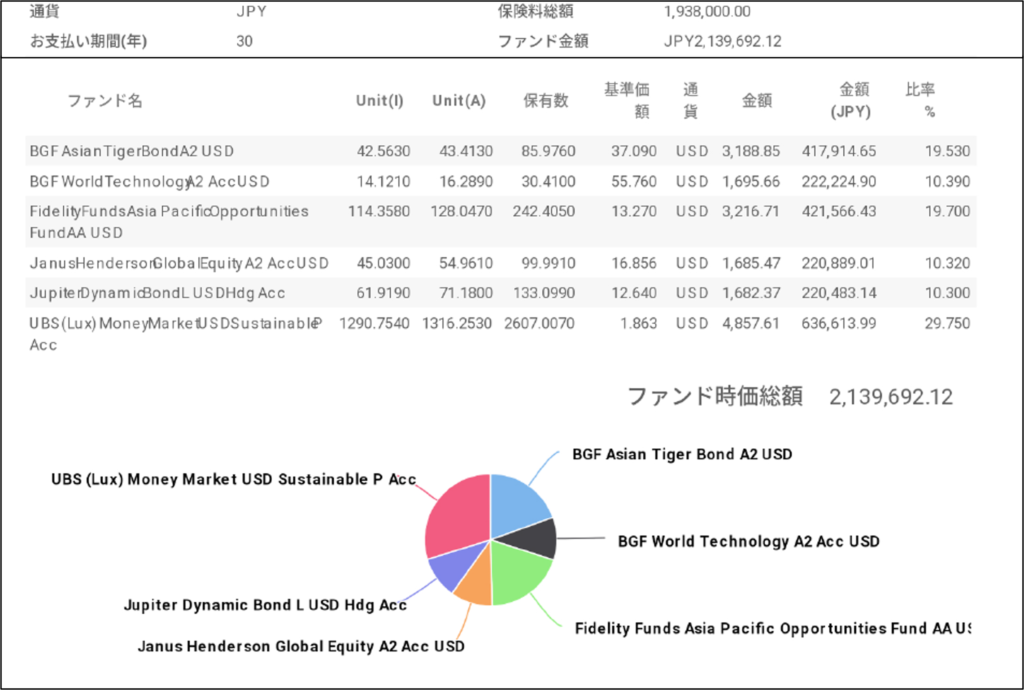
Task: Select Jupiter Dynamic Bond L USD Hdg Acc row name
Action: [x=157, y=293]
